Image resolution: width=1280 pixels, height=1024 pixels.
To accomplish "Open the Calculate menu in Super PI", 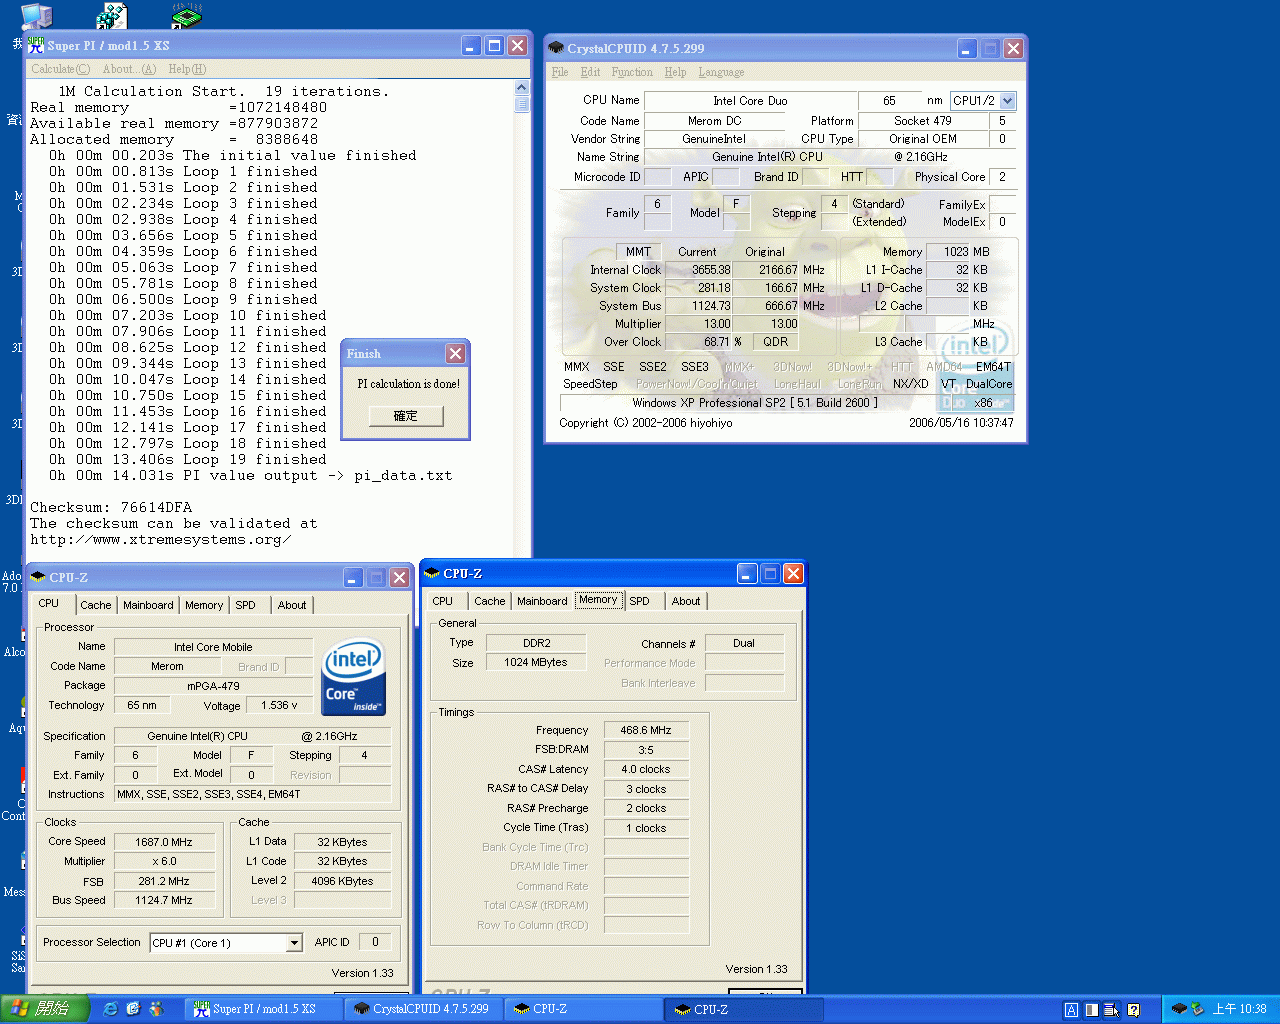I will click(60, 69).
